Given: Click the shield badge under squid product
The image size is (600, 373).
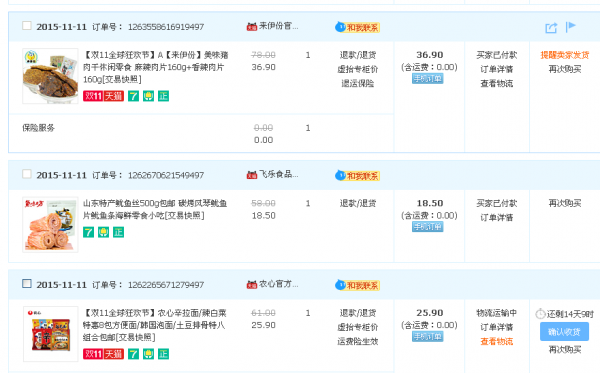Looking at the screenshot, I should point(103,232).
